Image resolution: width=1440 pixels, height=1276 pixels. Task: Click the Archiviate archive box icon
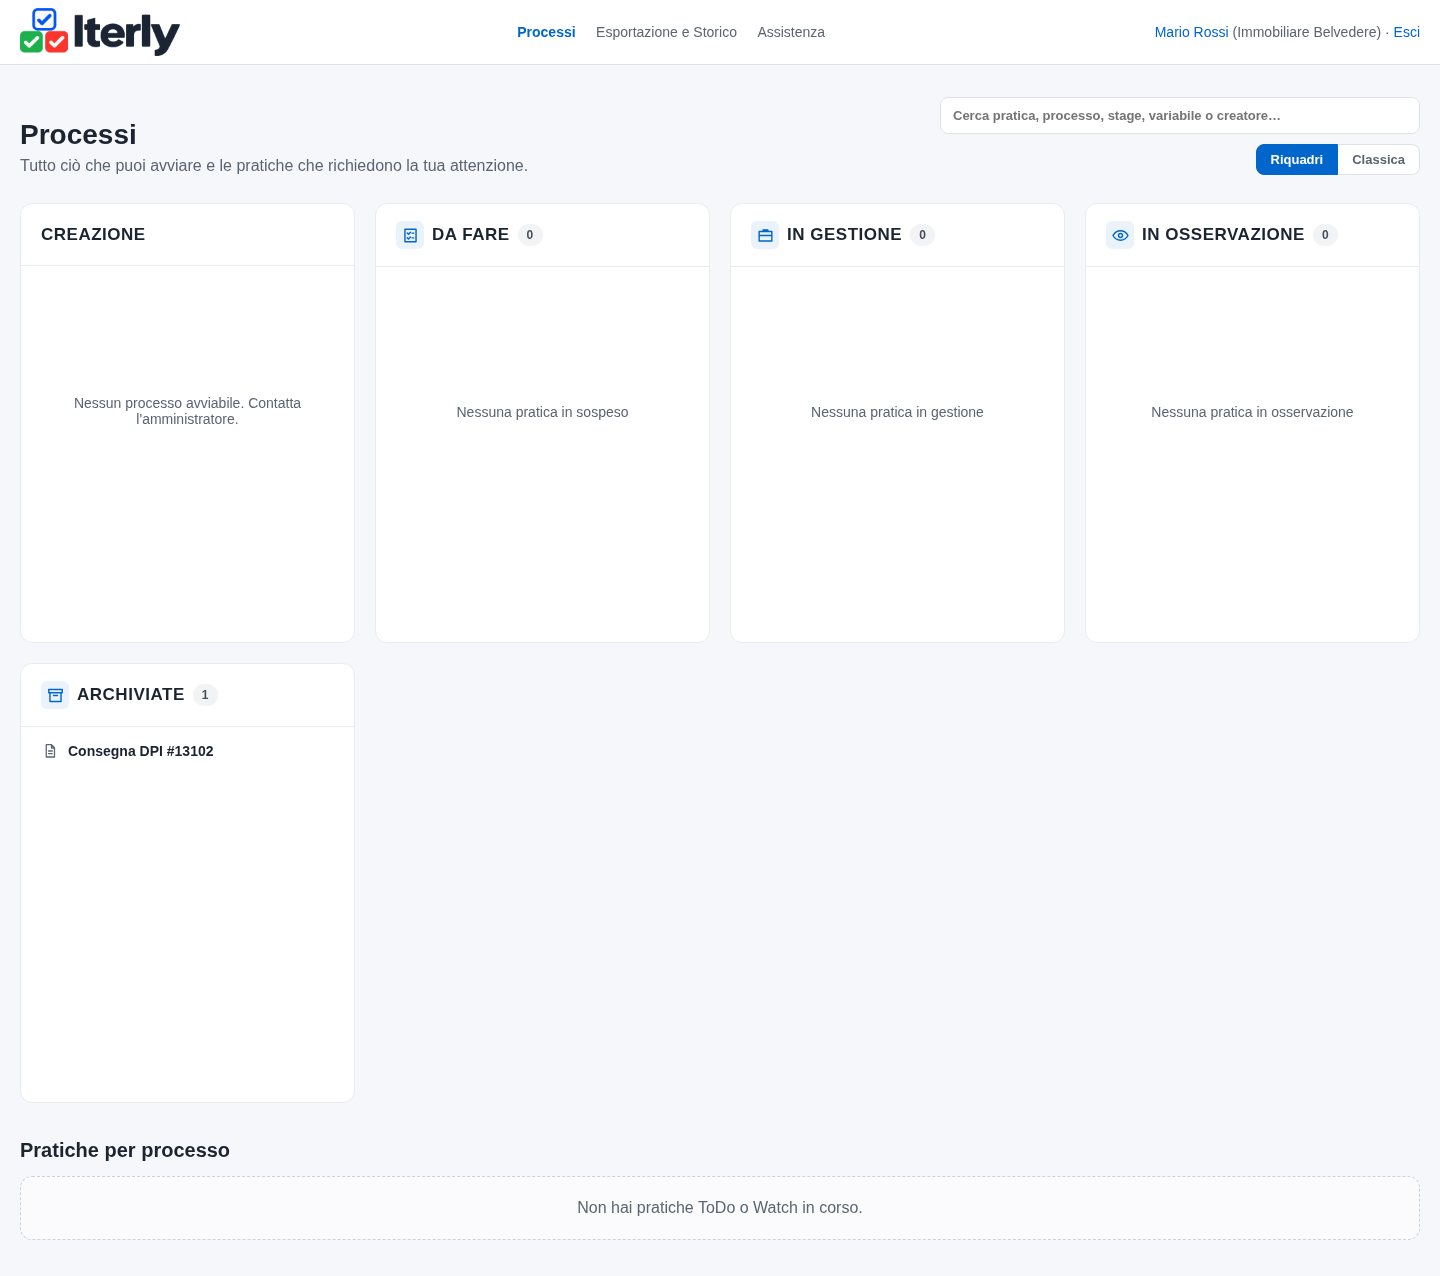tap(55, 695)
